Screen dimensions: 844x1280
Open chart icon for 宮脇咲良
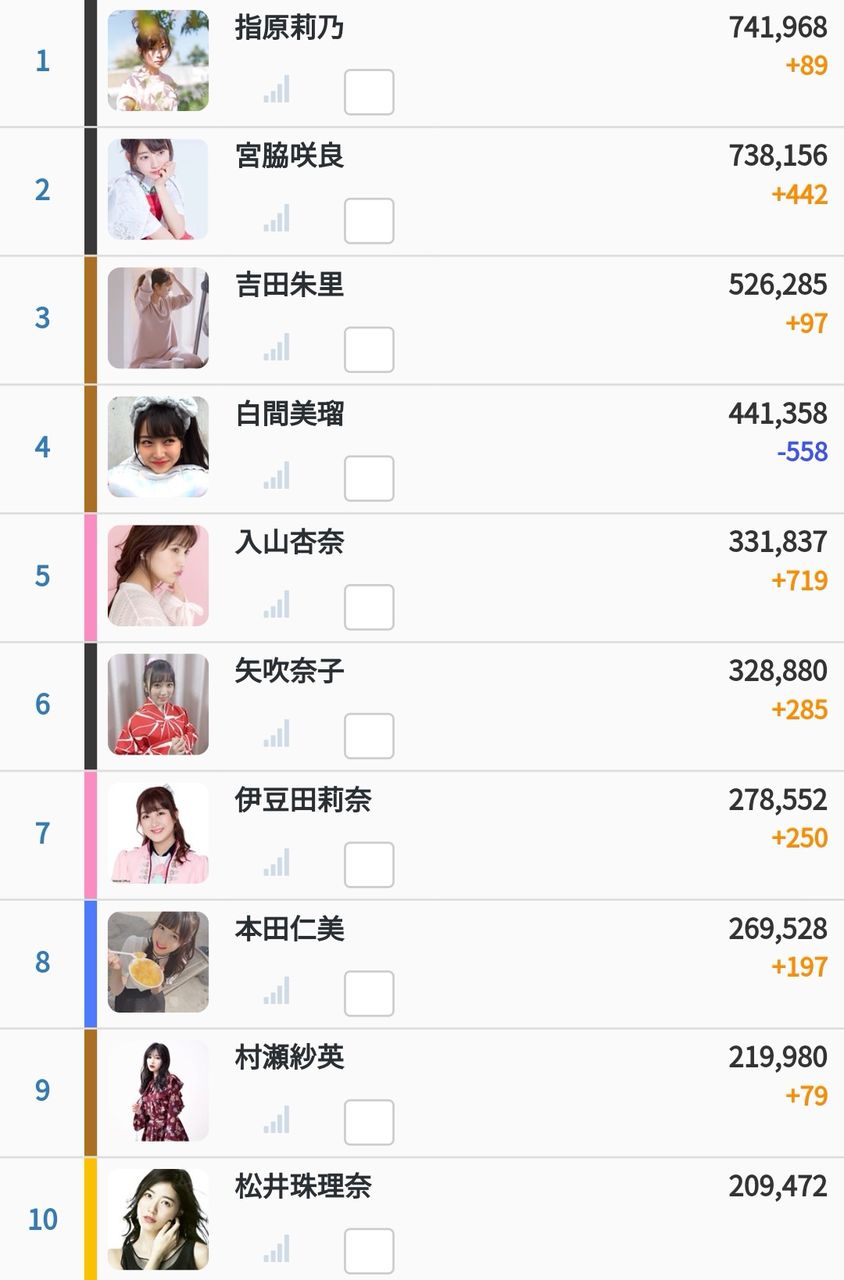tap(277, 218)
